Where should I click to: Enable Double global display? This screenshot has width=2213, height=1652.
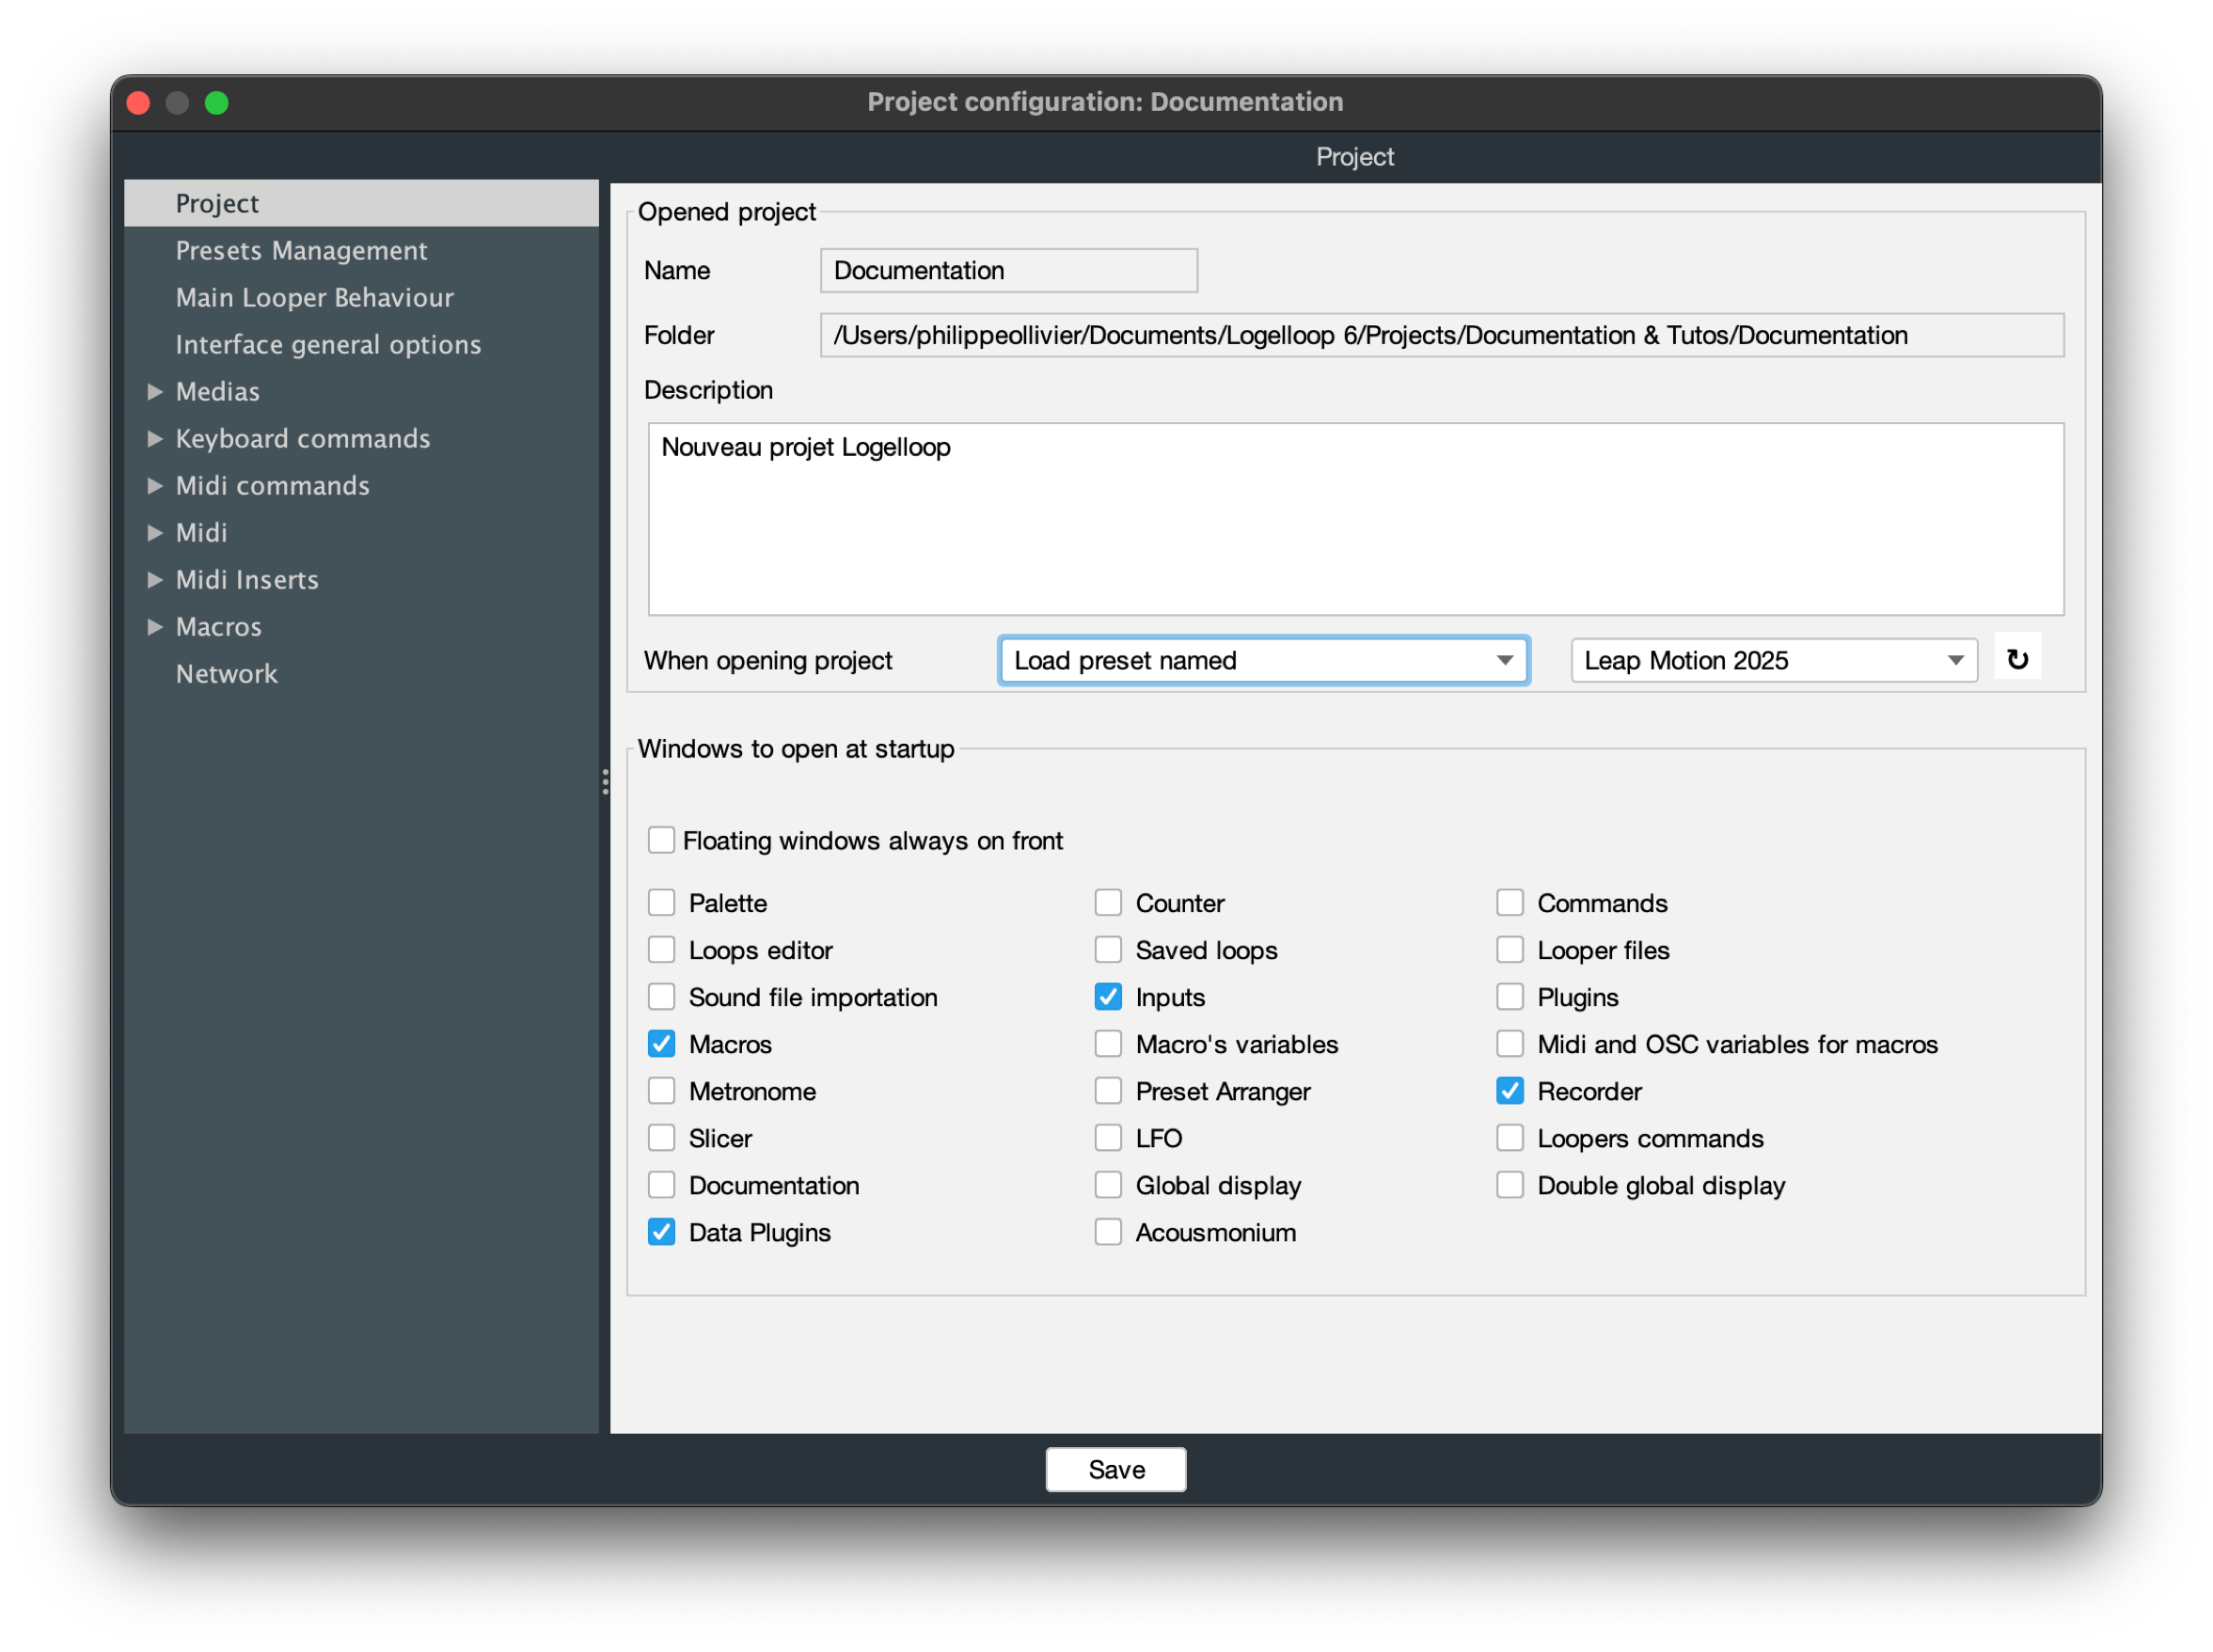pyautogui.click(x=1509, y=1184)
